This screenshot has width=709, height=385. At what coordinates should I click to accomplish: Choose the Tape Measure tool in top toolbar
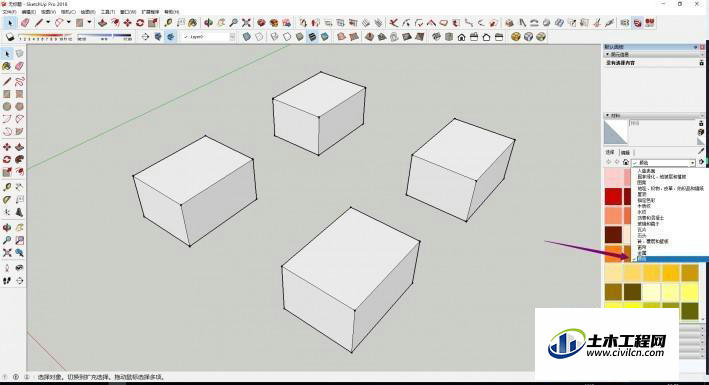[168, 23]
